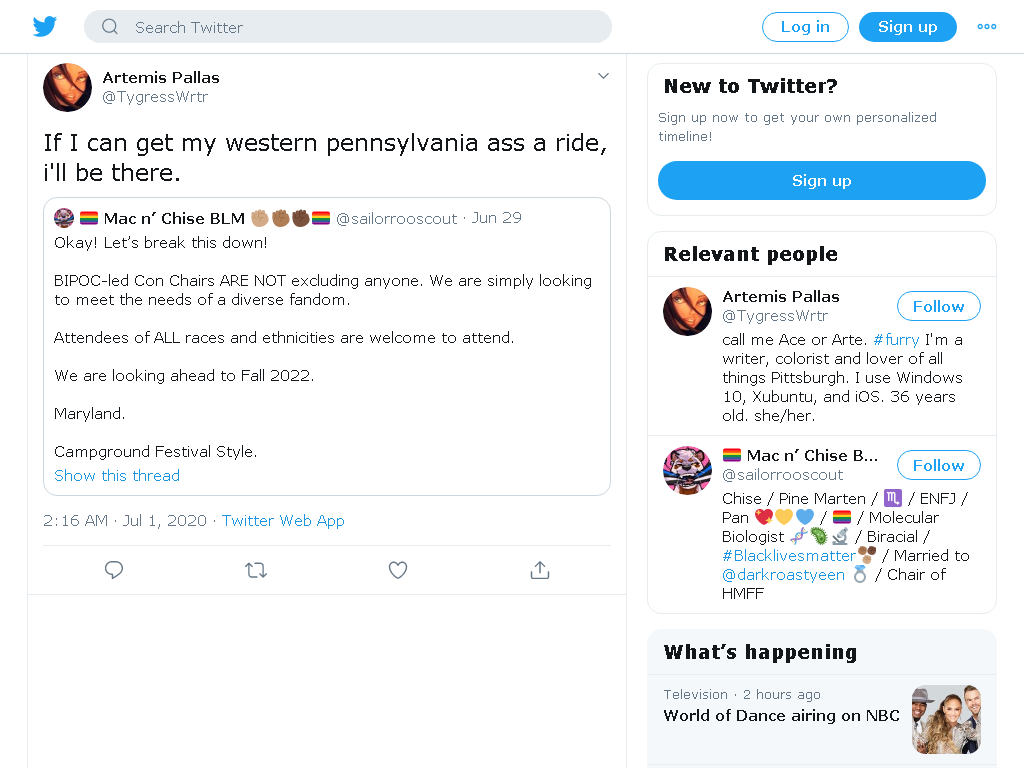Click the blue Sign up button in sidebar
The image size is (1024, 768).
coord(822,180)
